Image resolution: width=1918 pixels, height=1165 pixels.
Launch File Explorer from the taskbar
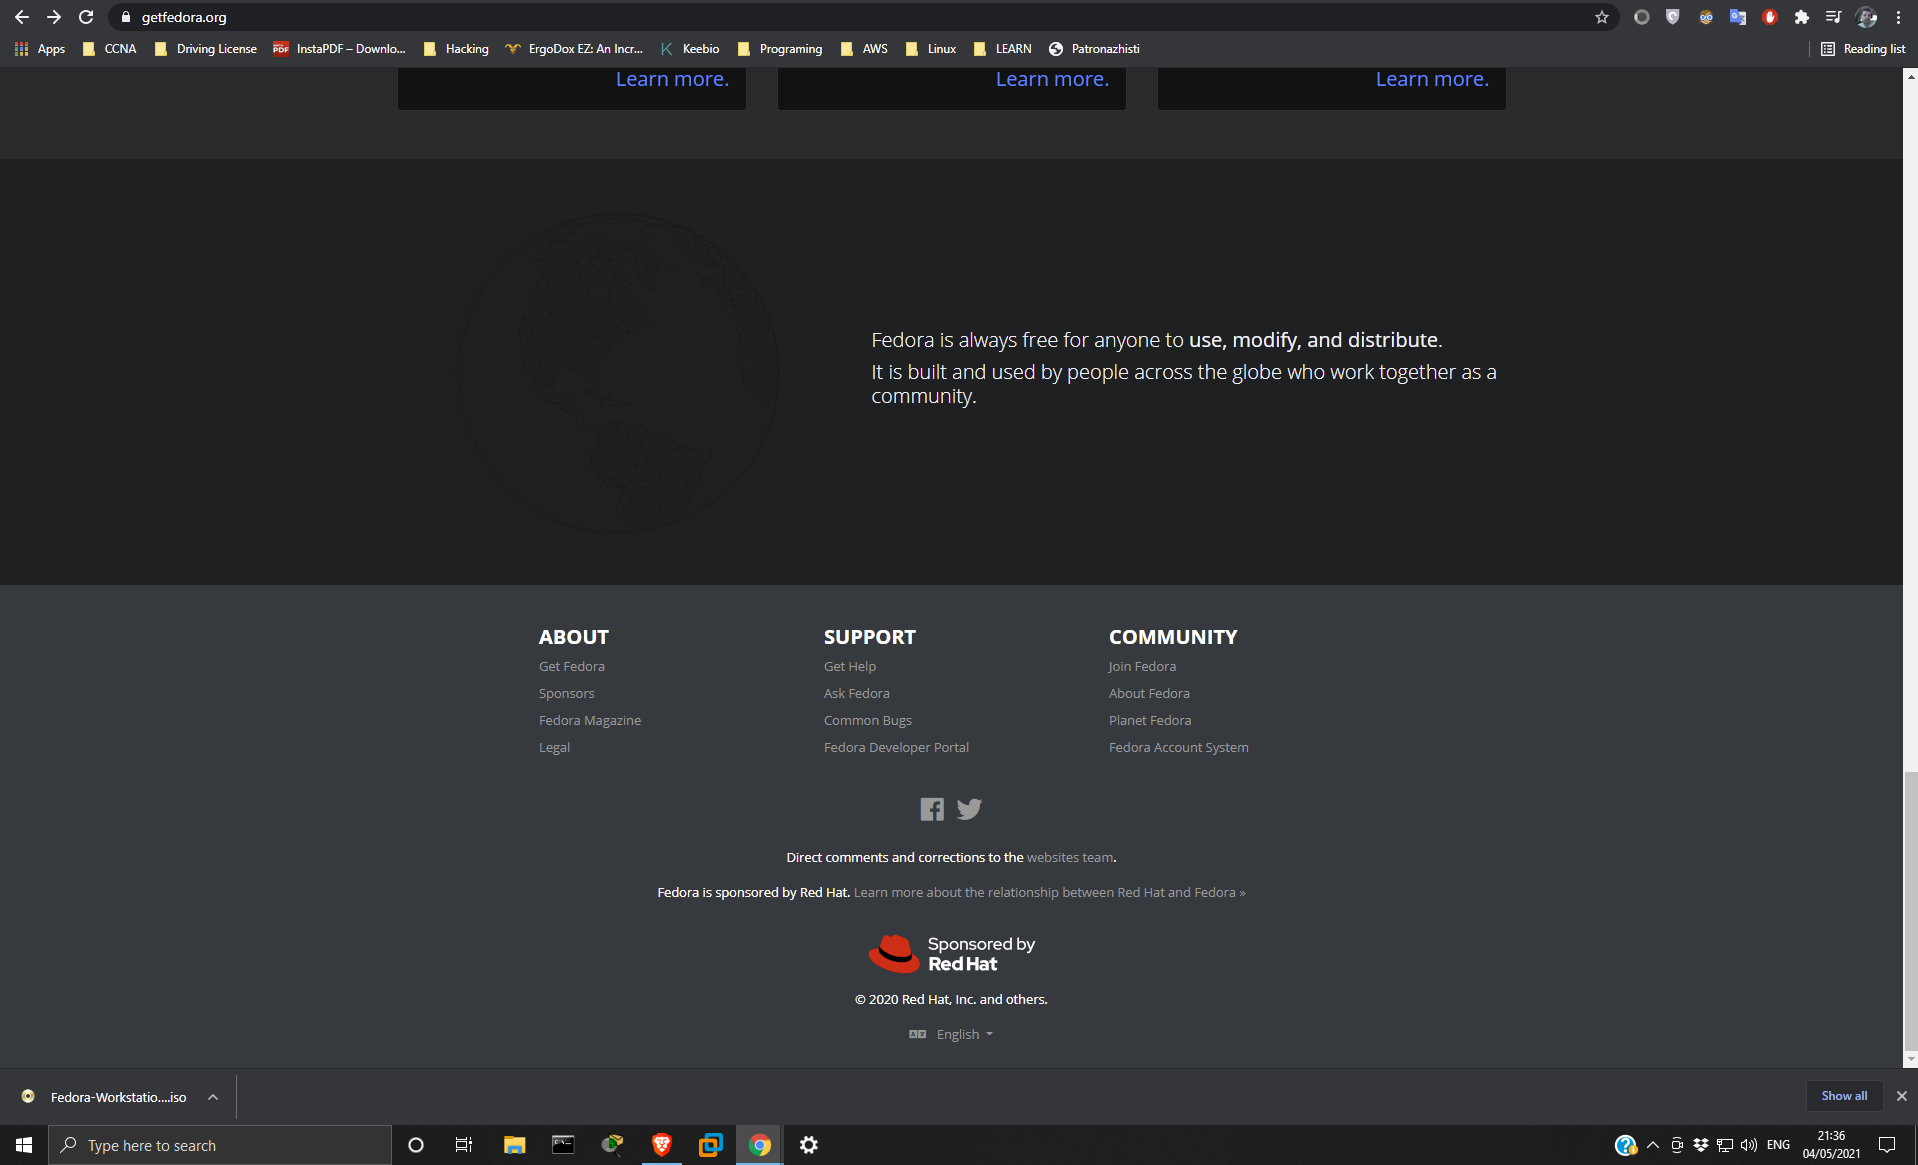point(514,1145)
